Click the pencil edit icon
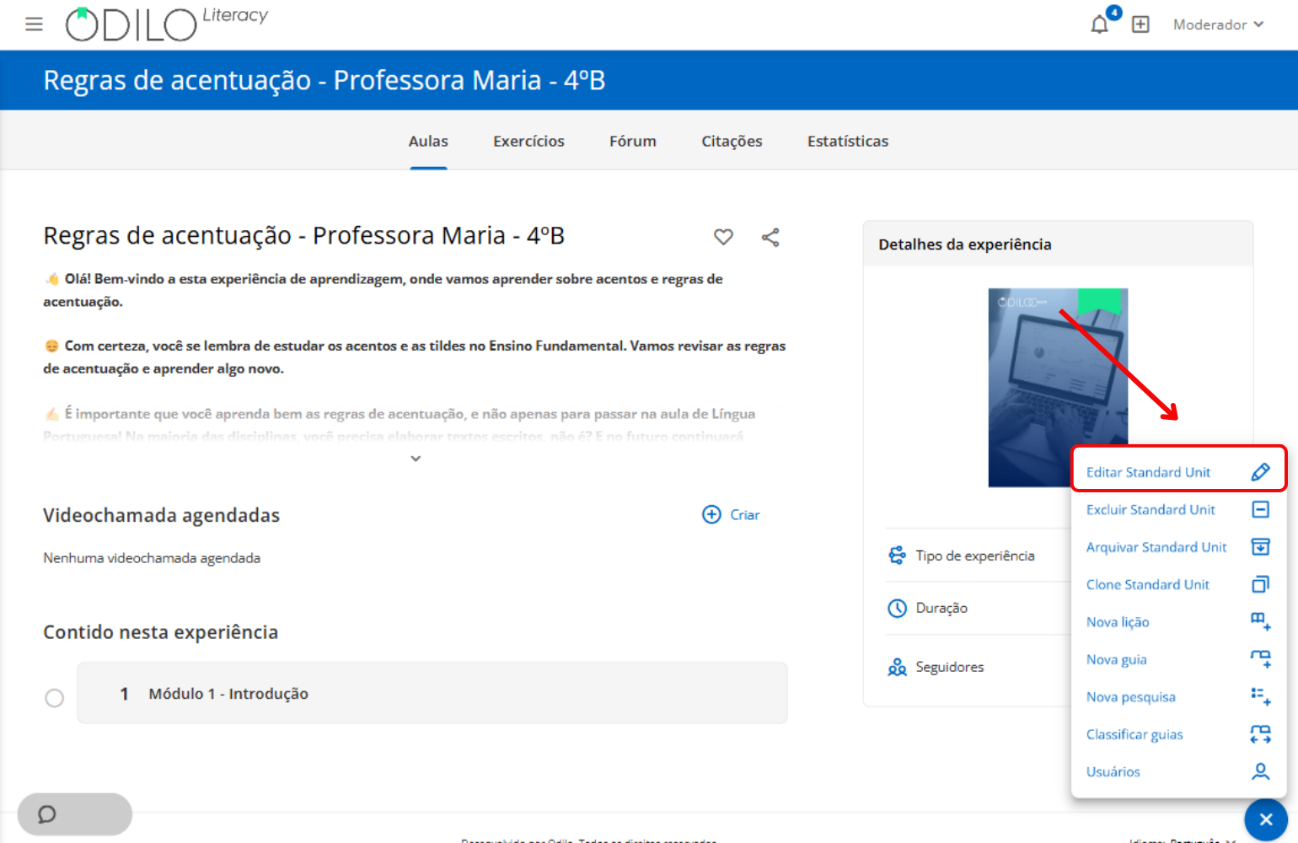This screenshot has height=843, width=1298. click(1260, 472)
